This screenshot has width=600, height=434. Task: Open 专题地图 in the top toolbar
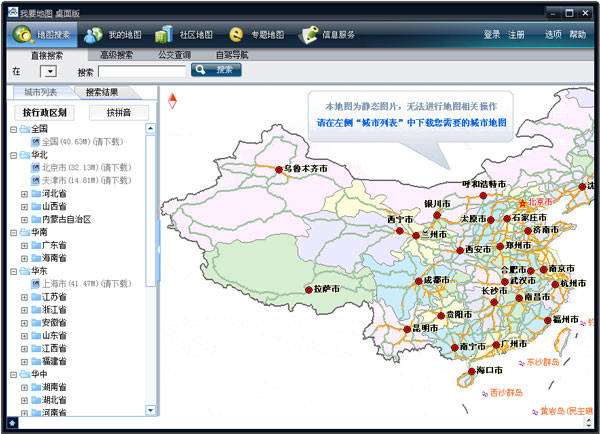click(257, 35)
